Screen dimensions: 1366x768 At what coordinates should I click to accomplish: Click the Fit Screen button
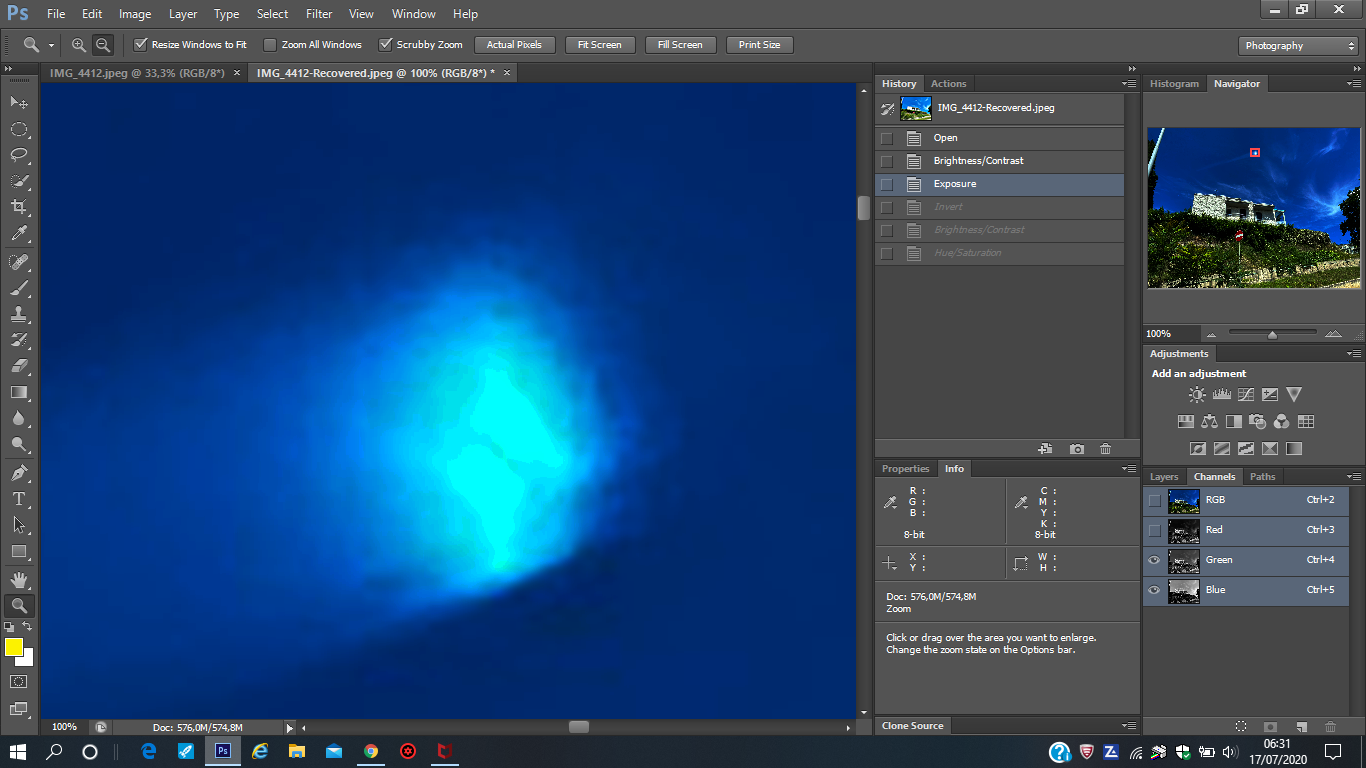point(599,45)
